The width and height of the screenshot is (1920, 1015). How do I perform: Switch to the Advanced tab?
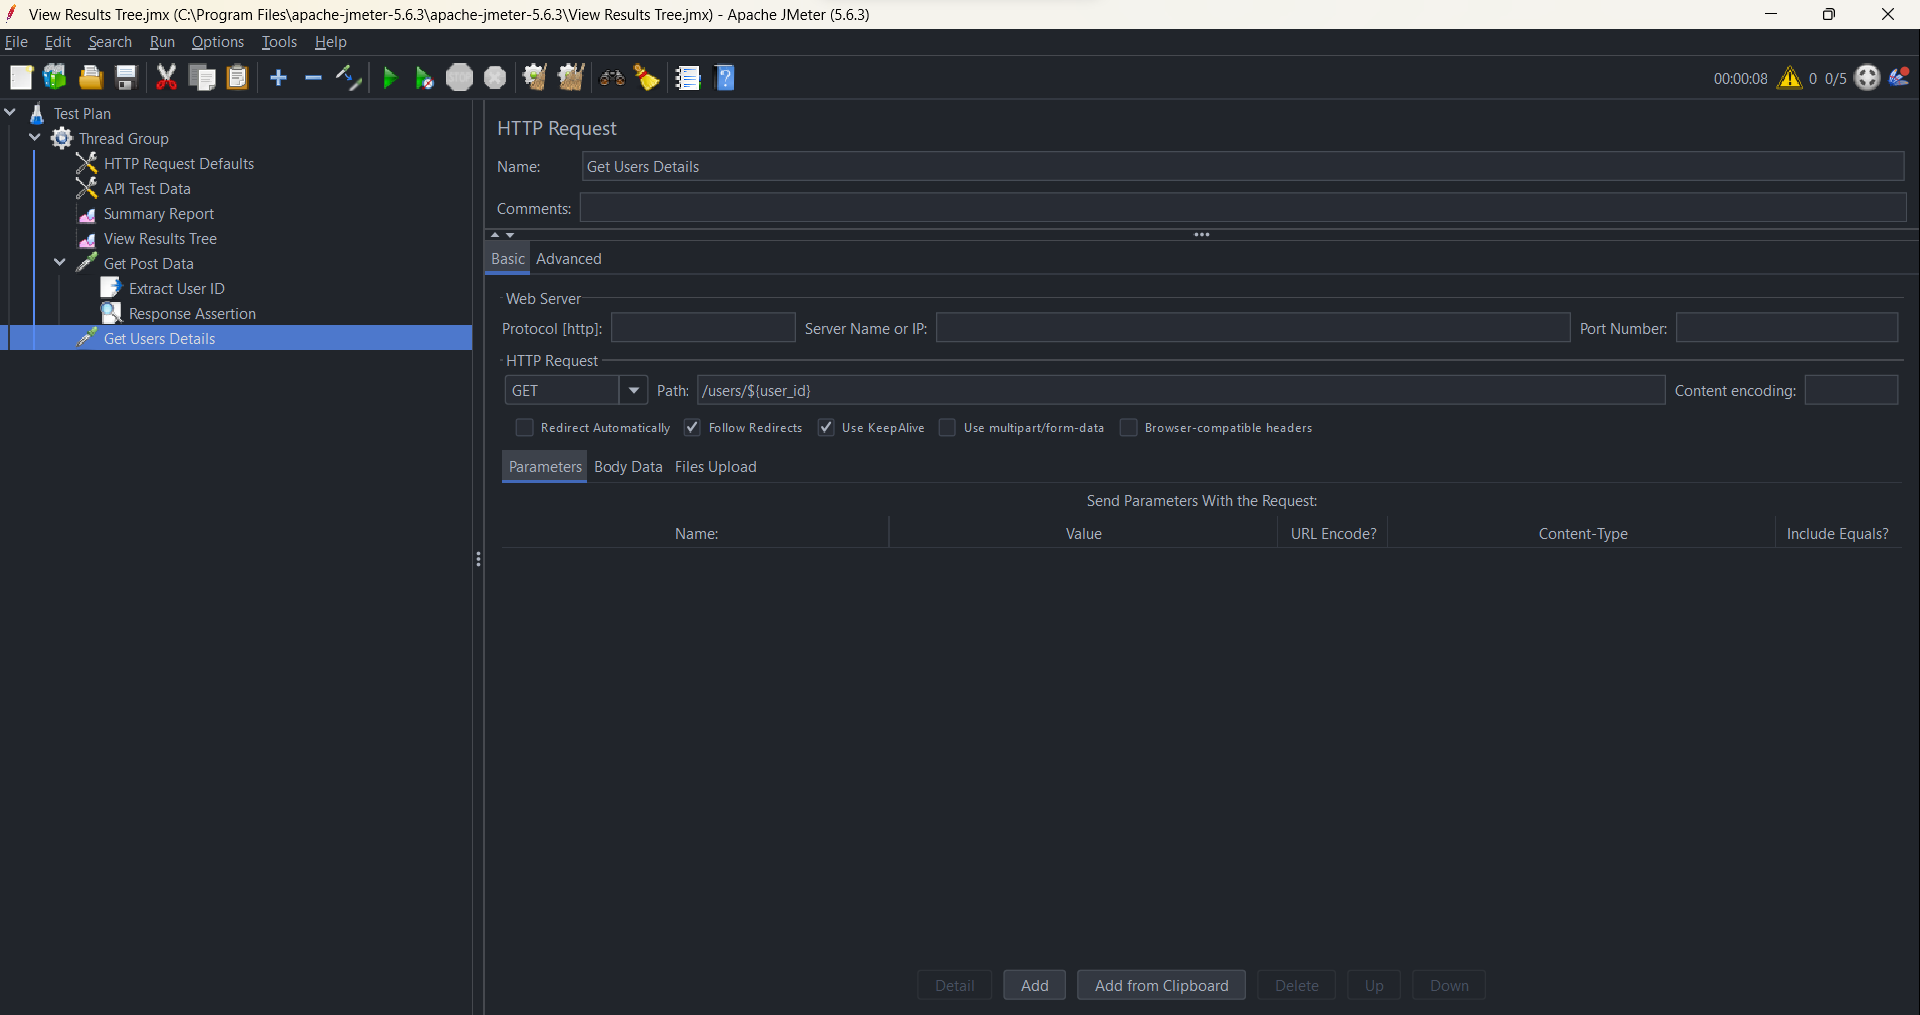tap(569, 258)
